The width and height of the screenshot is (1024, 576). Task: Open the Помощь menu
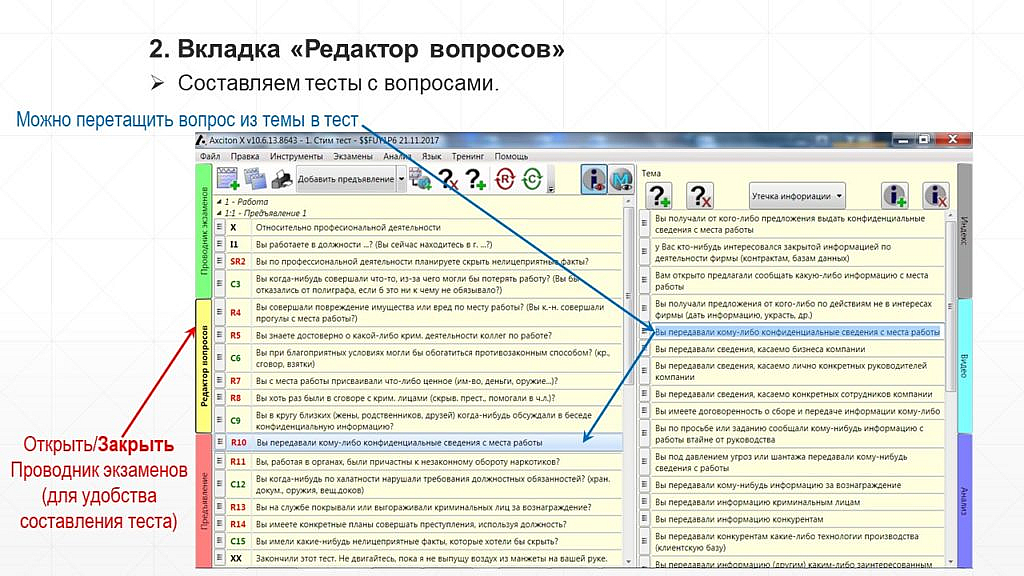tap(511, 156)
